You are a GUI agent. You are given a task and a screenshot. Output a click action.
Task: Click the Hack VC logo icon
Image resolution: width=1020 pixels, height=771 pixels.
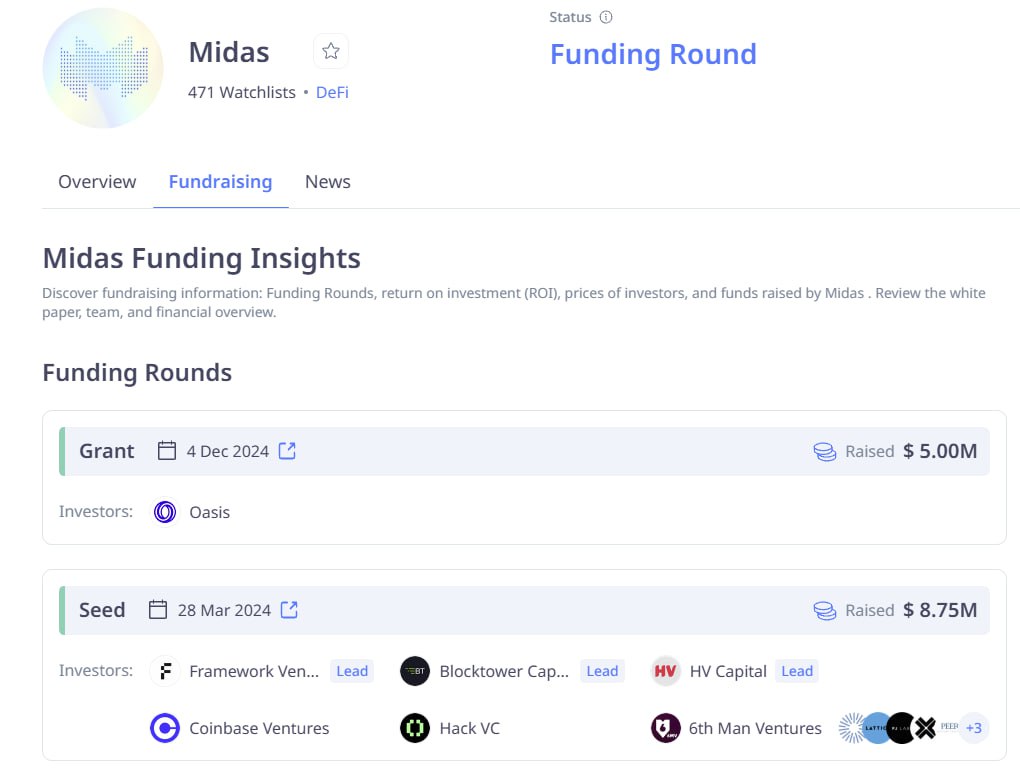[415, 728]
